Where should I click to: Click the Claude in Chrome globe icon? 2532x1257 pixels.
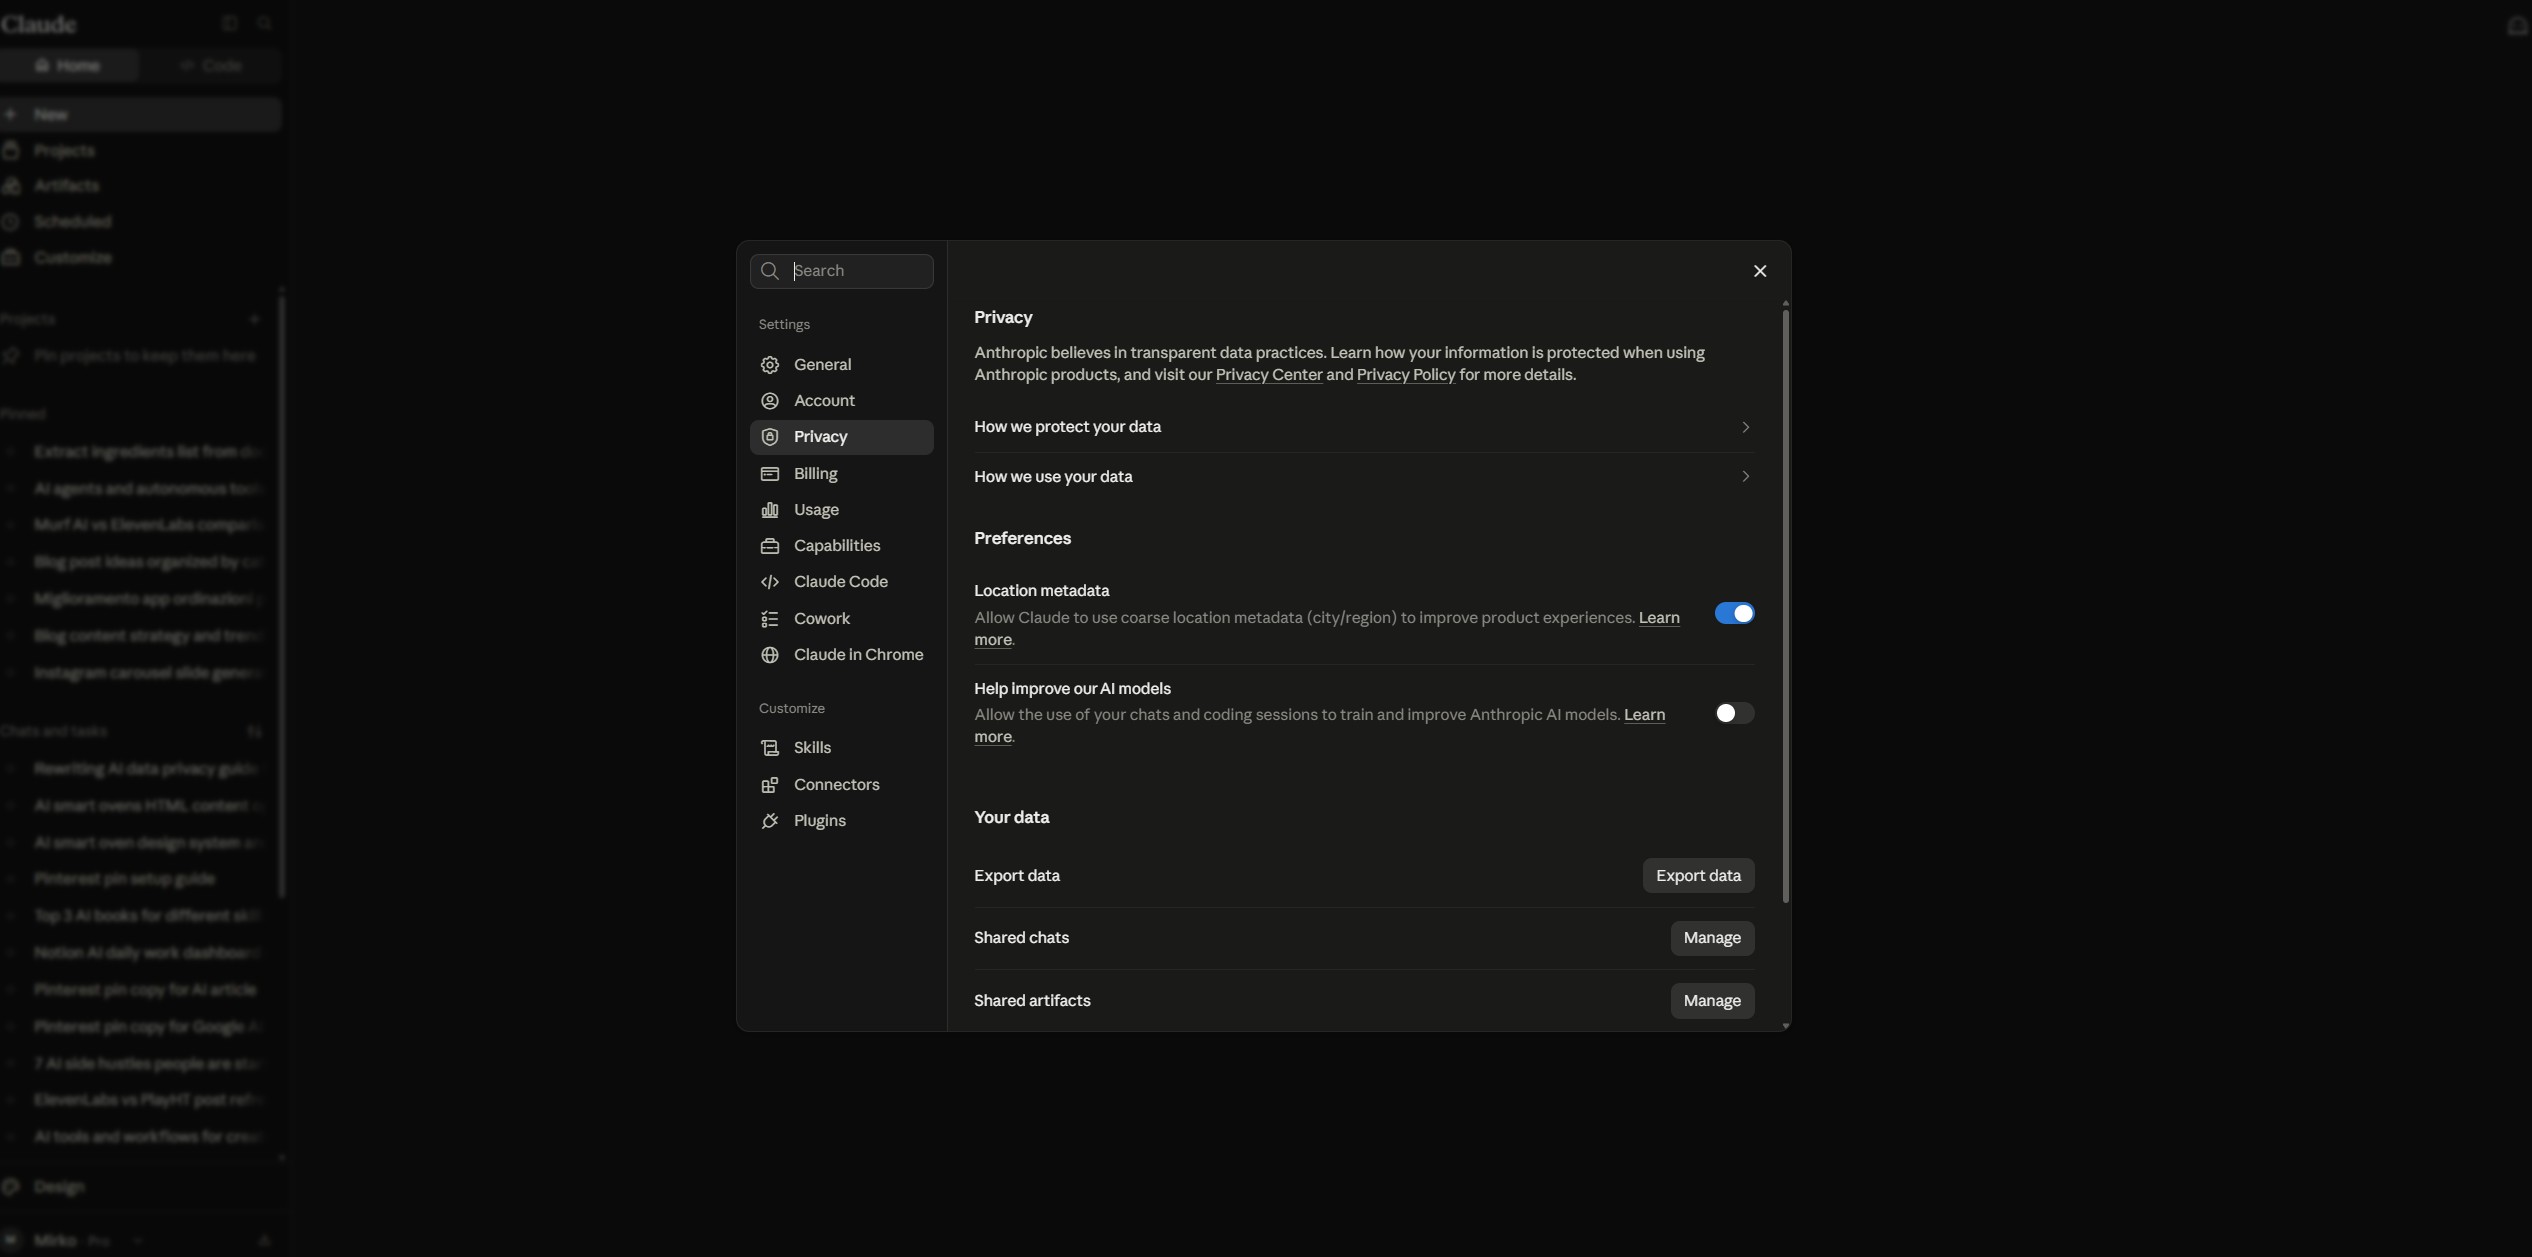coord(769,655)
